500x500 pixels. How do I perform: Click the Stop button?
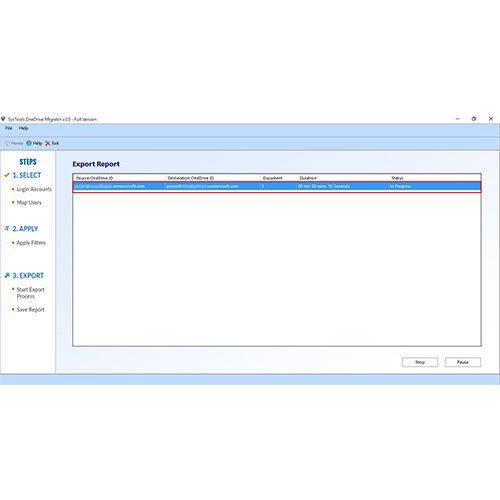click(420, 362)
